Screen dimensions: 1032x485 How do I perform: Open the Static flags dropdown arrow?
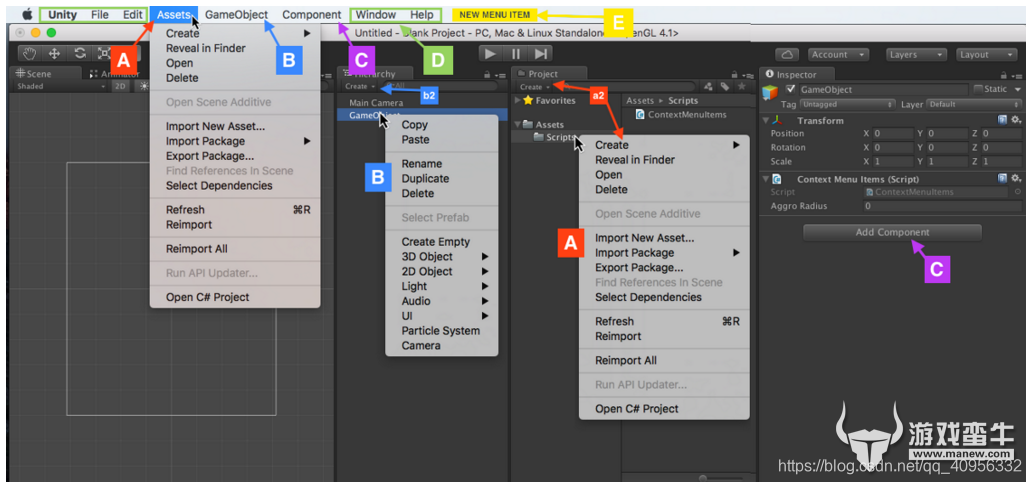tap(1017, 89)
